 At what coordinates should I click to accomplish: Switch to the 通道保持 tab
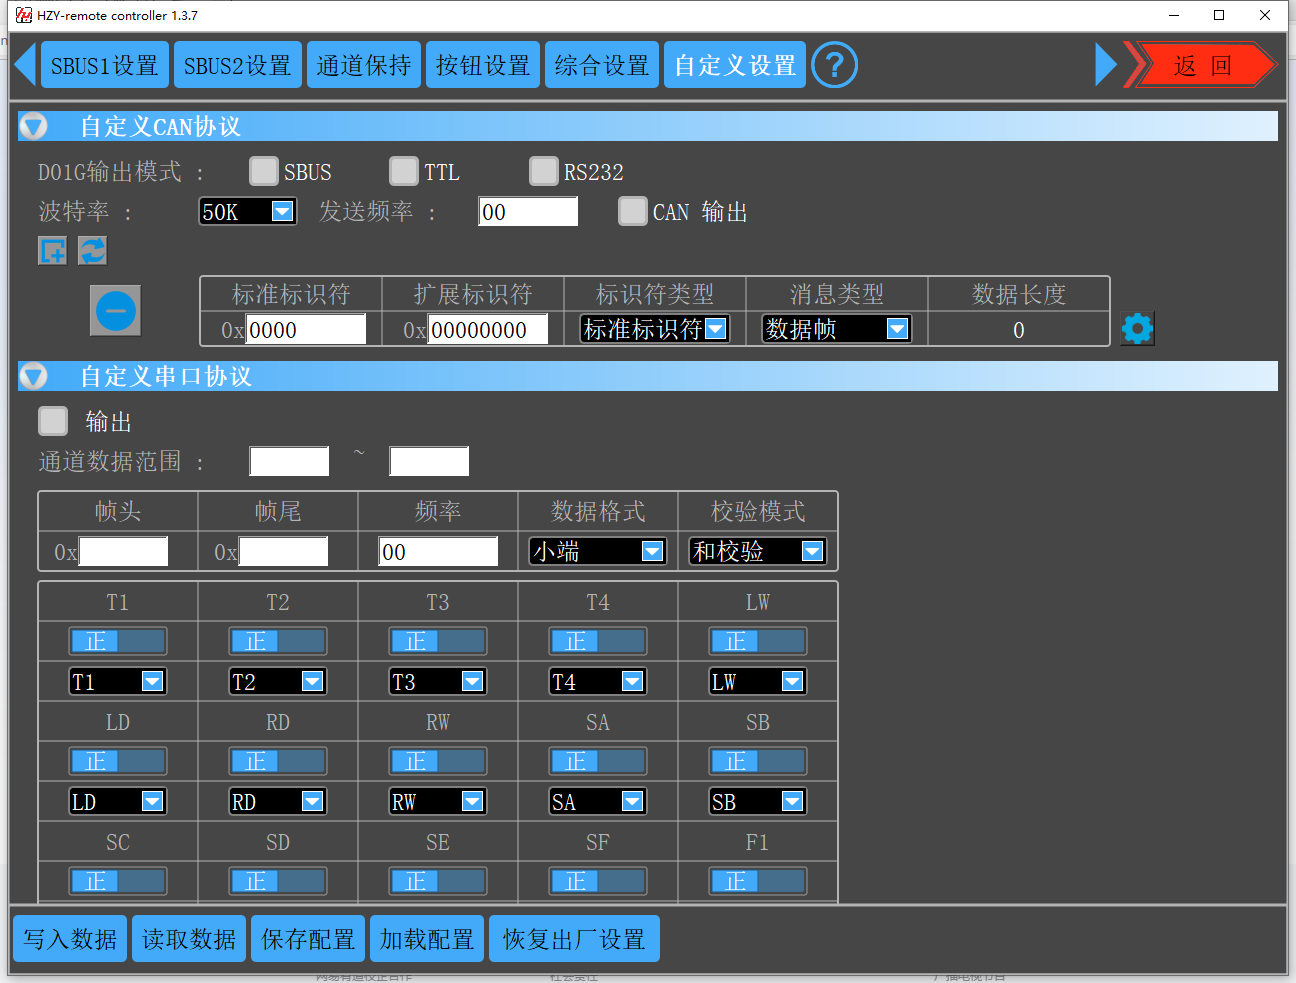(x=364, y=65)
